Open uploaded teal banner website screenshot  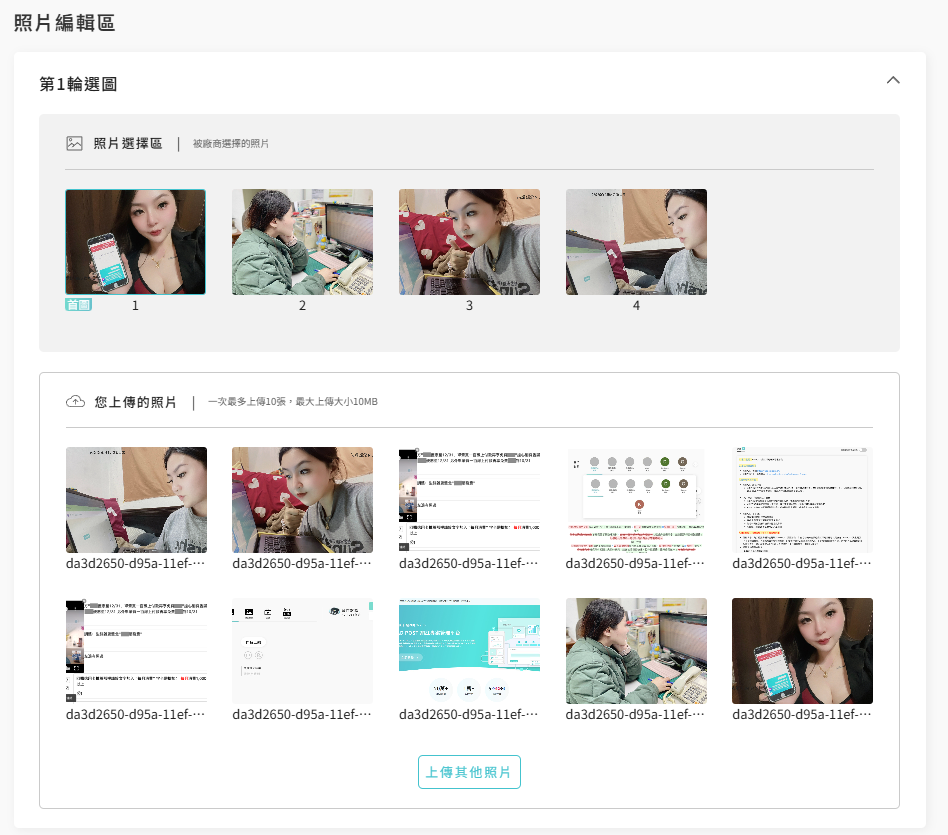(469, 651)
